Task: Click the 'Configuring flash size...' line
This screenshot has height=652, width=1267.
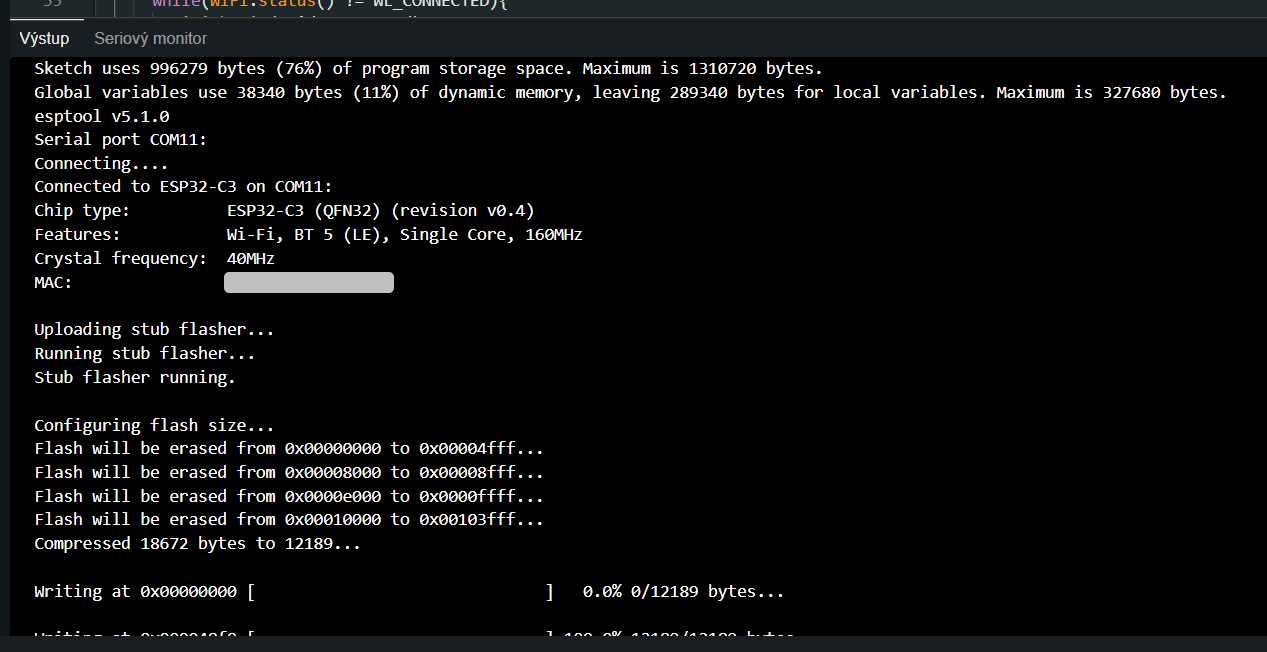Action: point(154,425)
